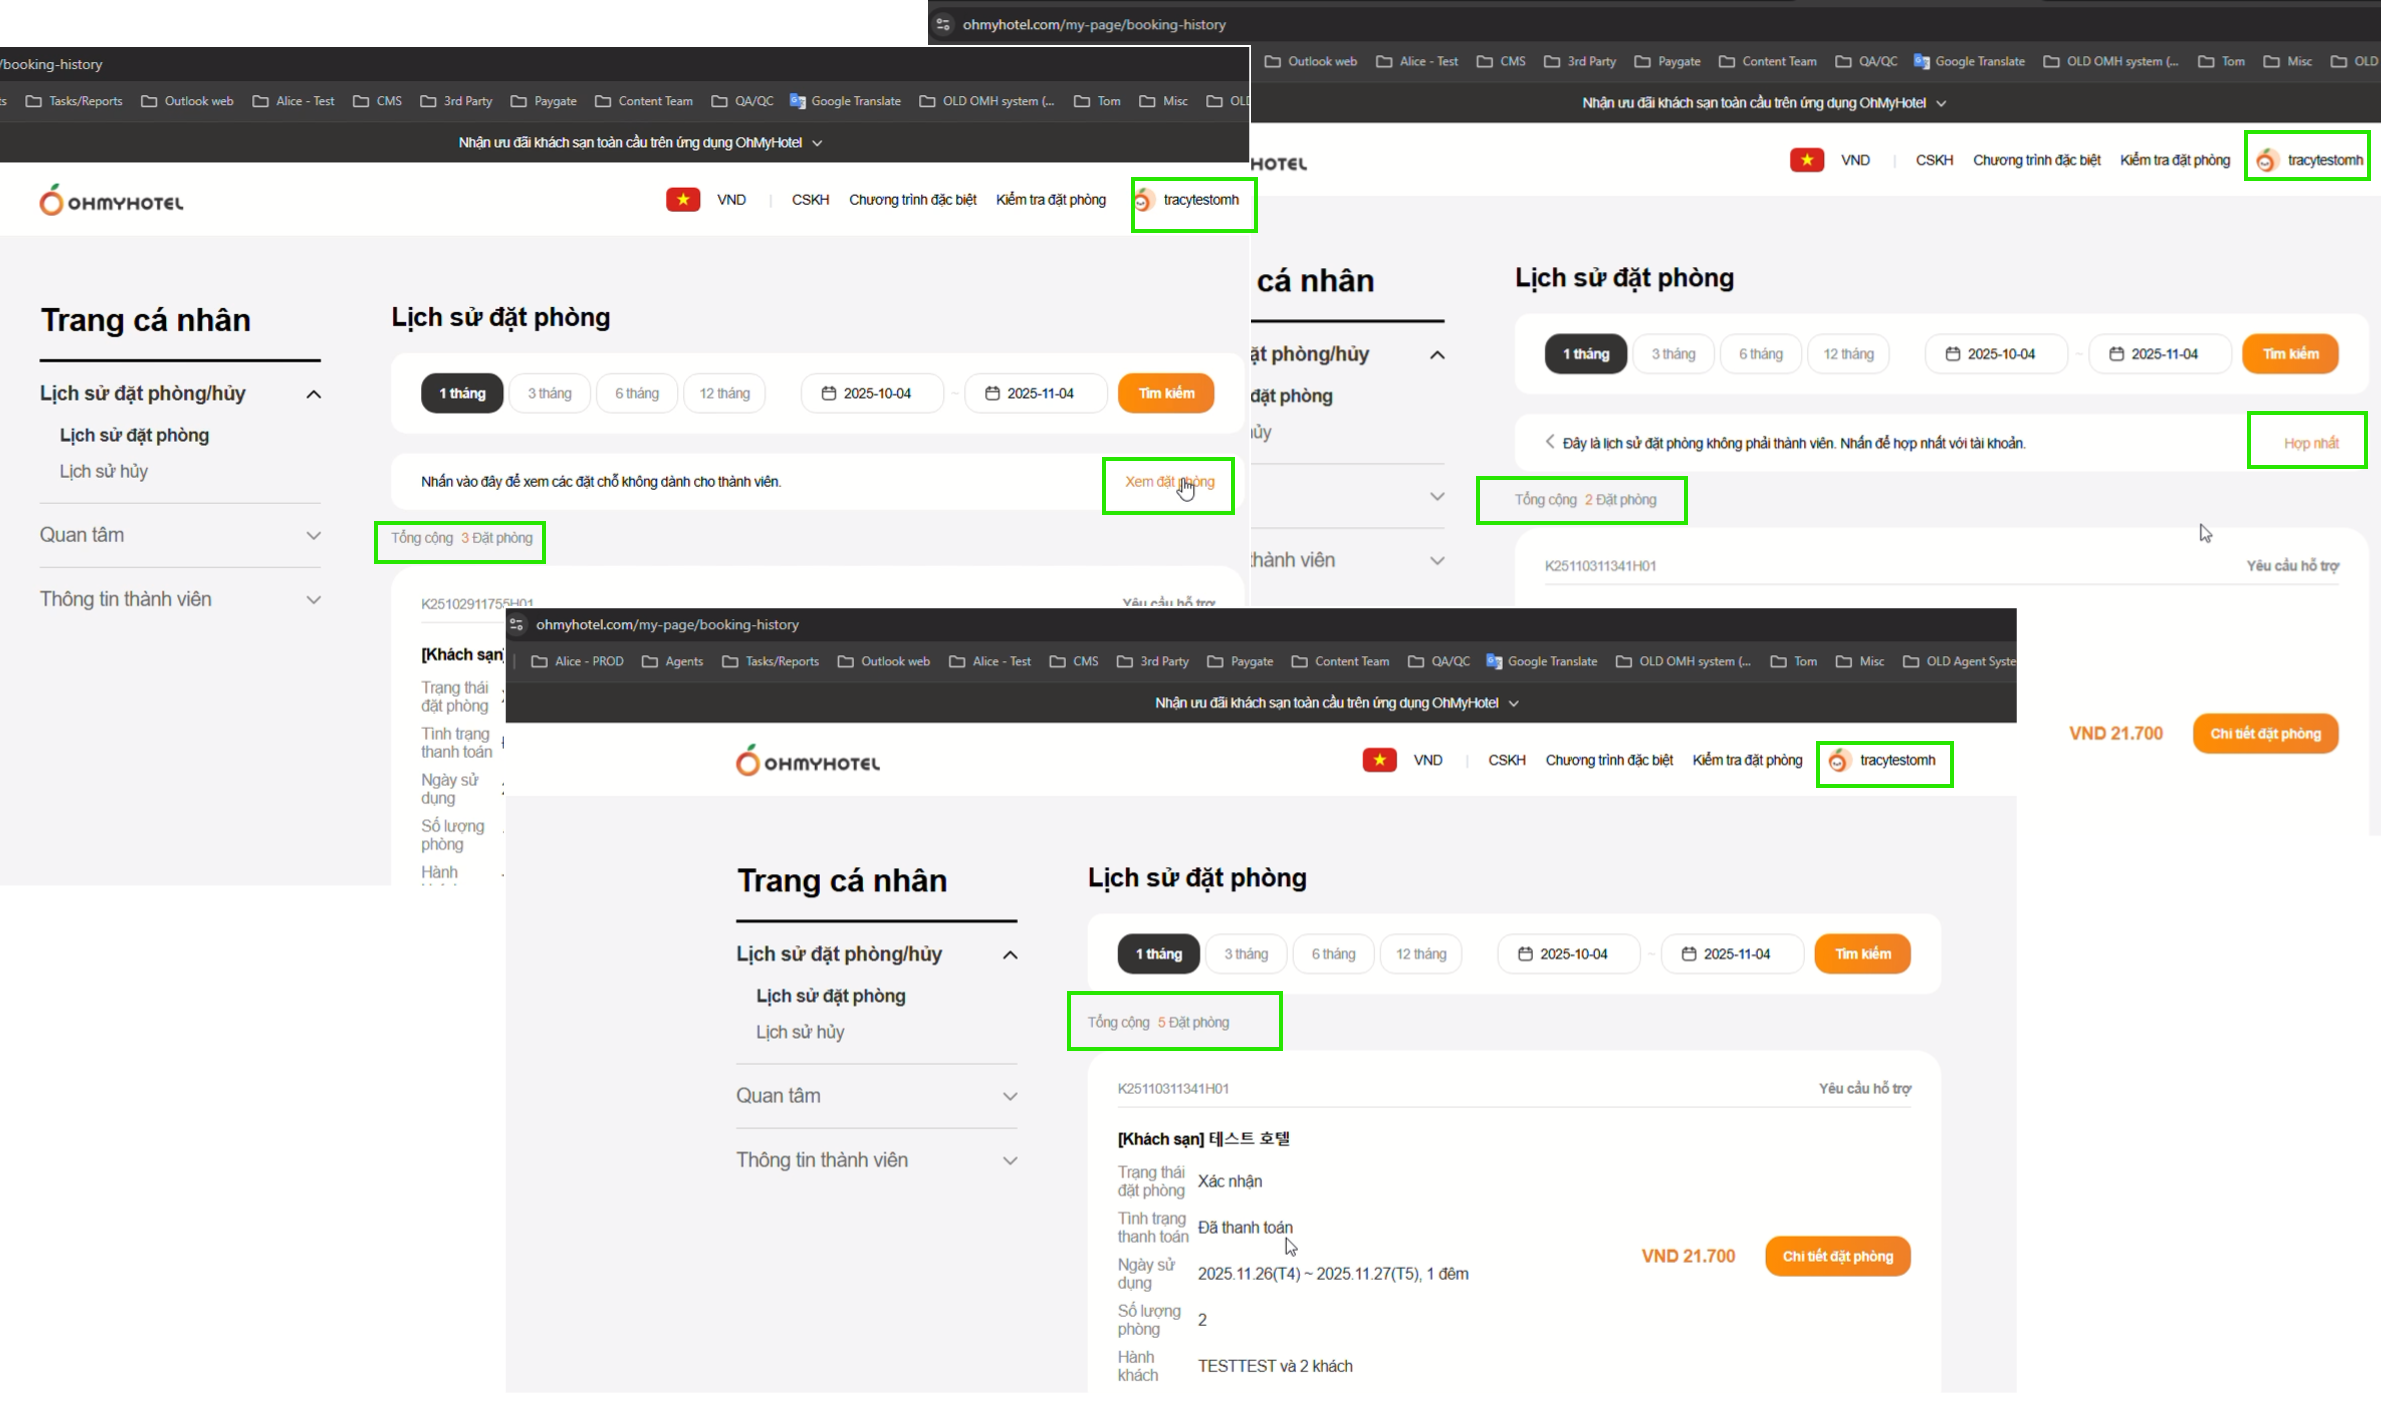Open the OLD Agent Syste bookmark folder
This screenshot has width=2381, height=1428.
coord(1959,661)
